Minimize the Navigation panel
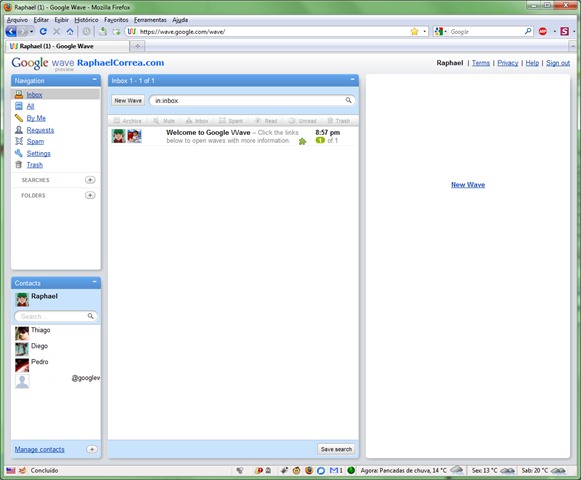This screenshot has width=581, height=480. [94, 80]
